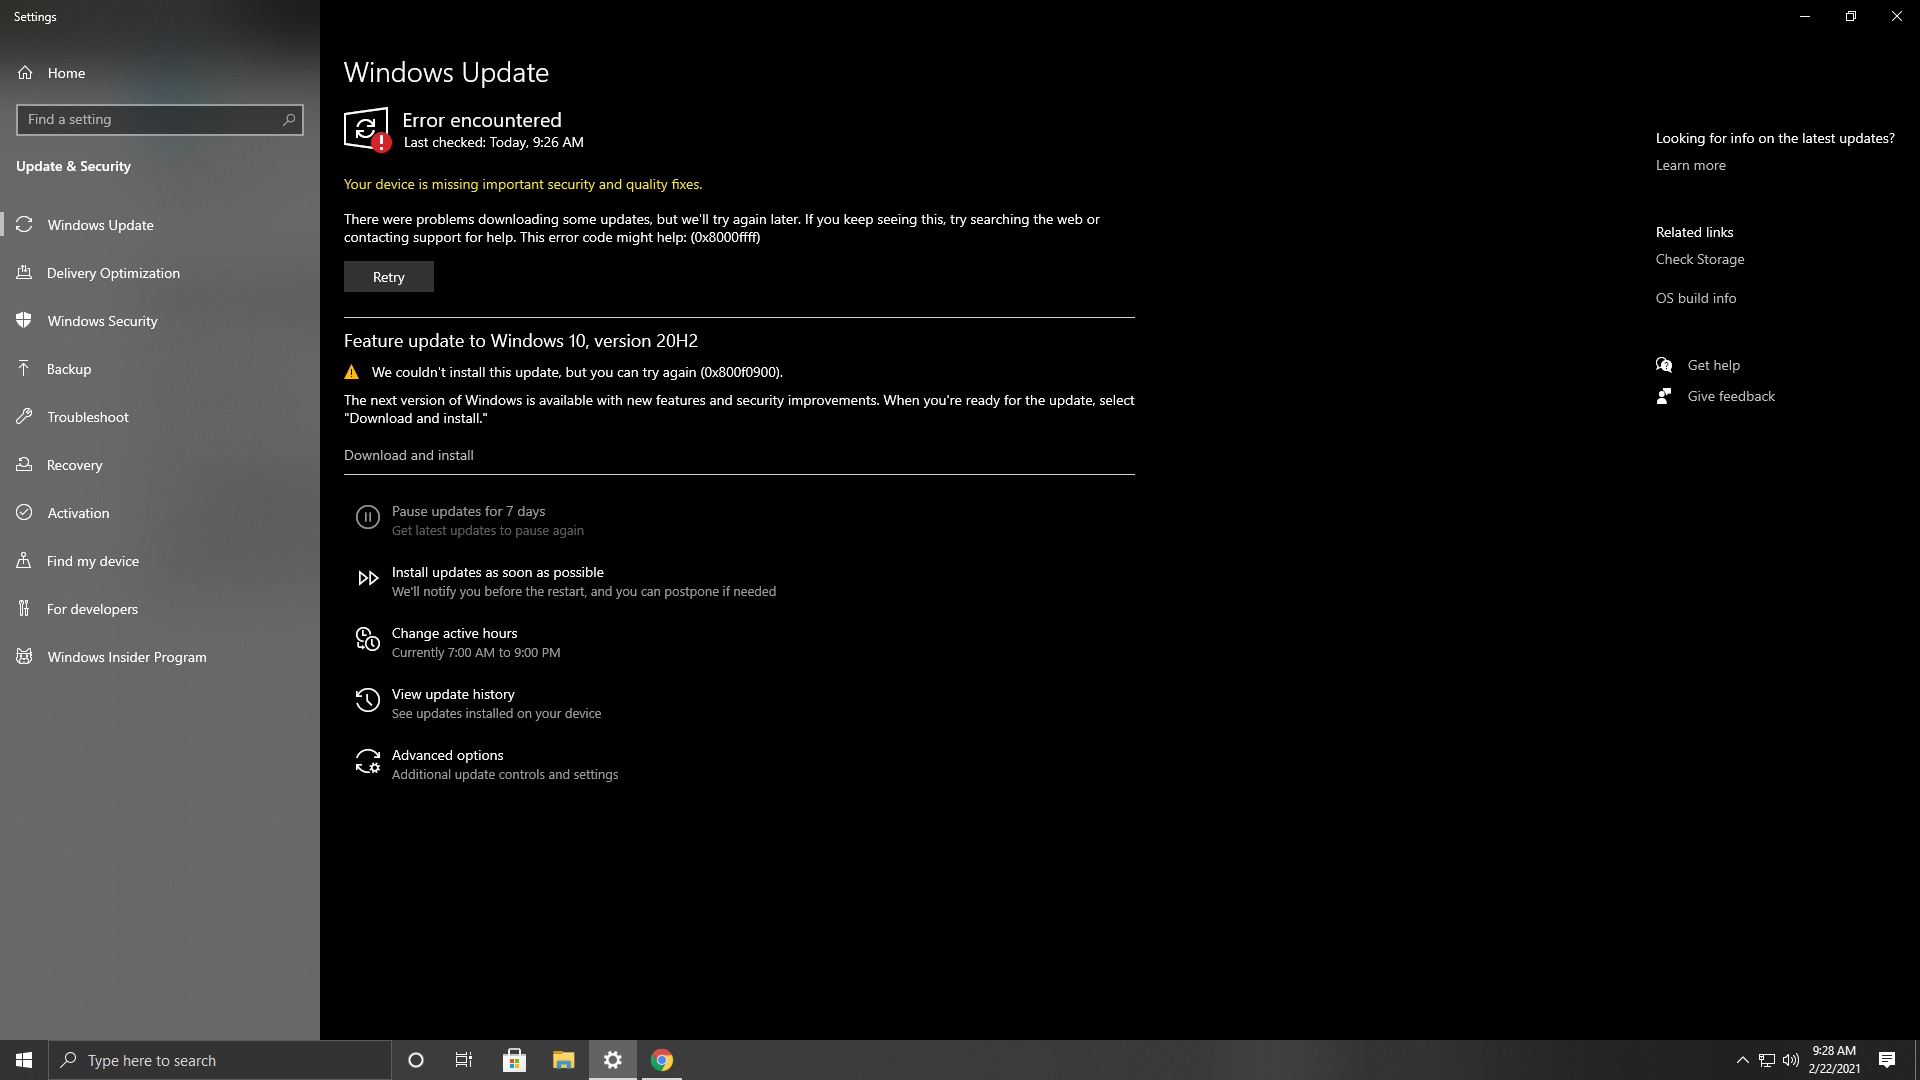Viewport: 1920px width, 1080px height.
Task: Open the Action Center notifications icon
Action: (1887, 1060)
